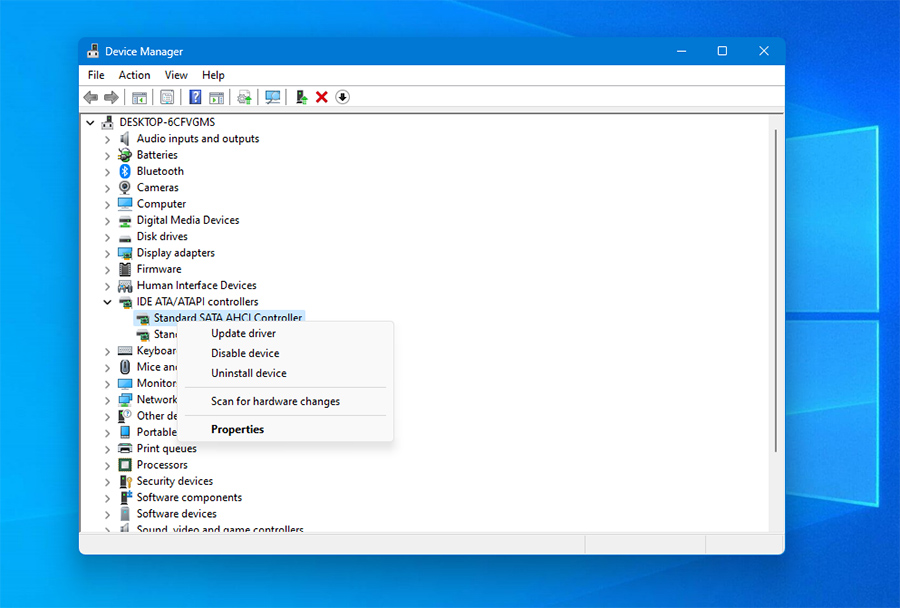Expand the Display adapters category
This screenshot has width=900, height=608.
[x=107, y=253]
